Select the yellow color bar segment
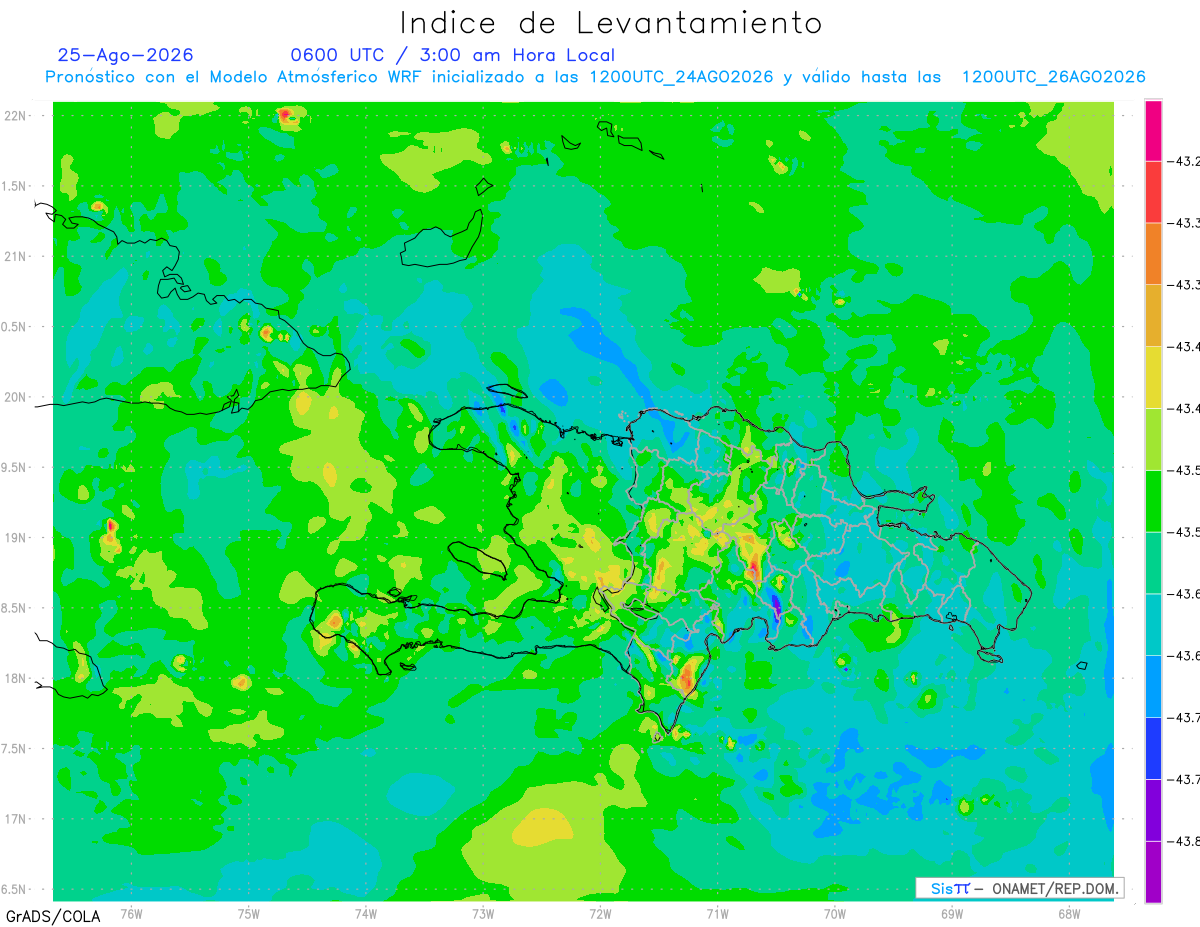The height and width of the screenshot is (927, 1200). (x=1153, y=377)
